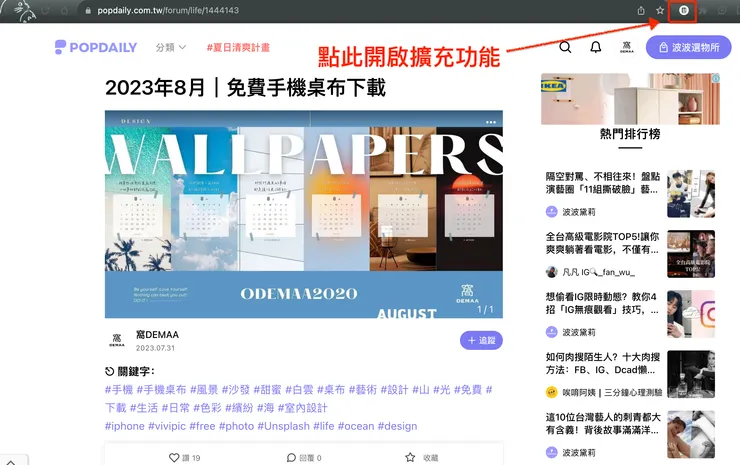Click the 熱門排行榜 heading
740x465 pixels.
pyautogui.click(x=630, y=134)
